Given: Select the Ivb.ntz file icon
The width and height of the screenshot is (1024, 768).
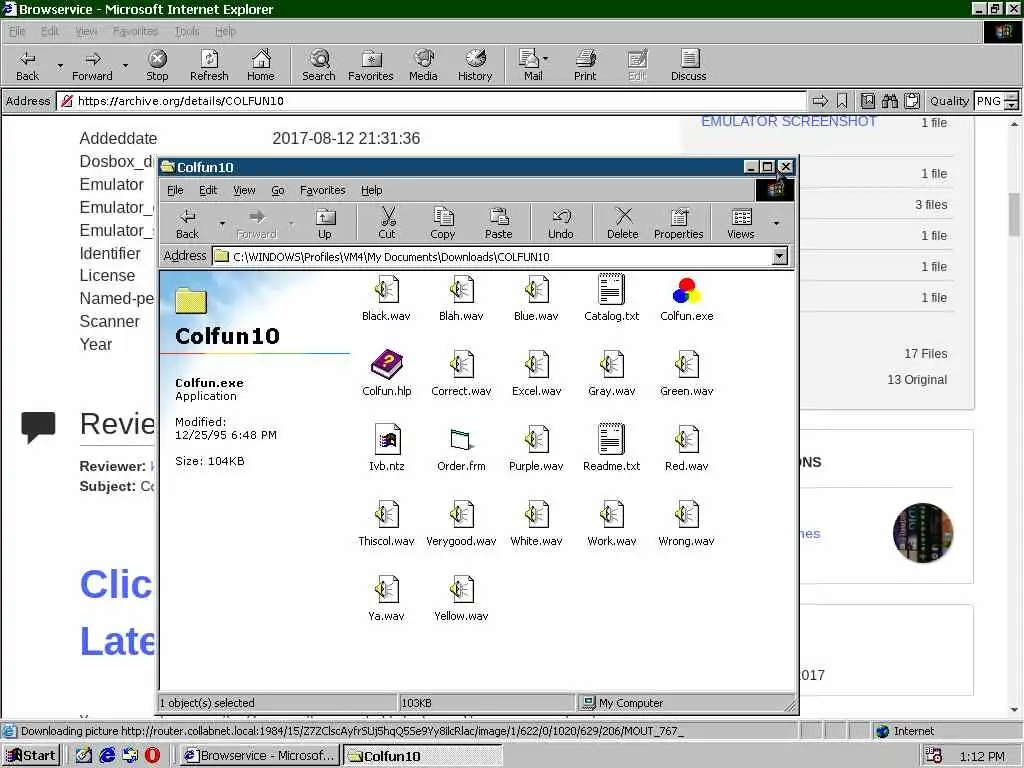Looking at the screenshot, I should tap(387, 448).
